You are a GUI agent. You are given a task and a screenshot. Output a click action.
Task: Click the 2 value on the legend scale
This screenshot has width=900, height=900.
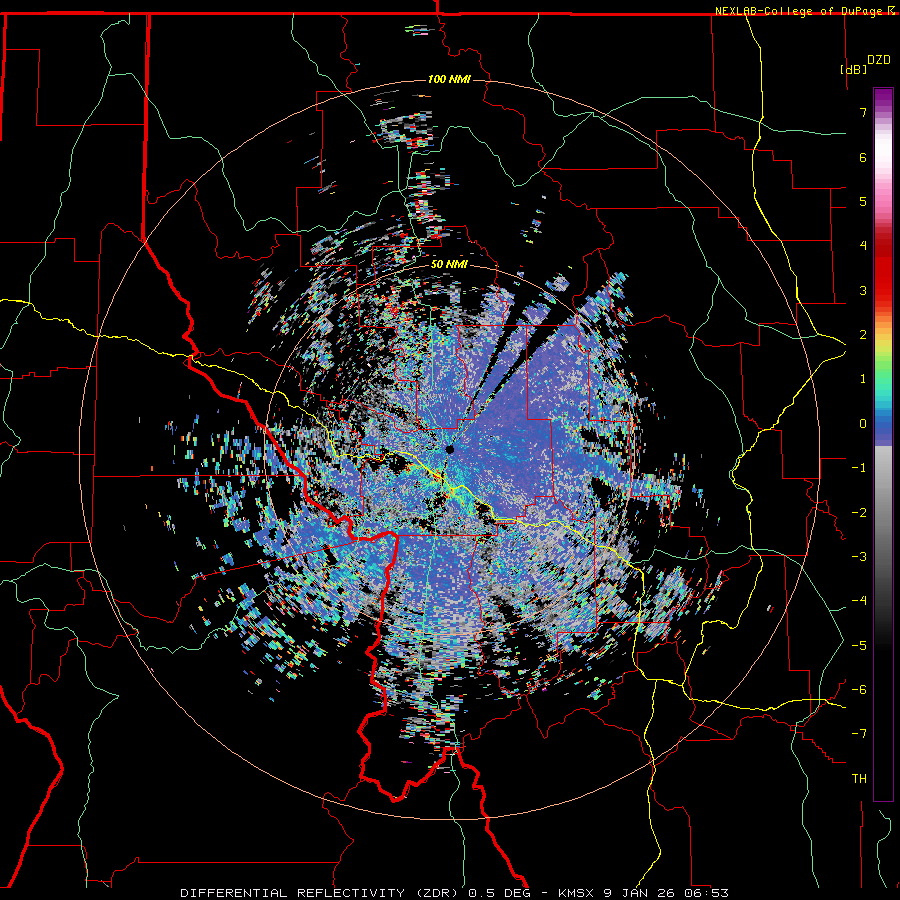tap(863, 335)
